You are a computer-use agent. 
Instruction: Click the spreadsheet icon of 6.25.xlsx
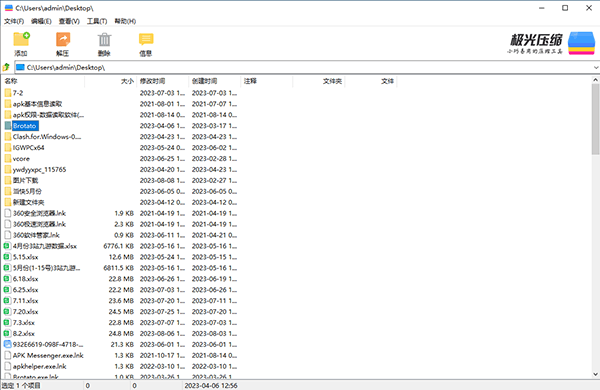pyautogui.click(x=7, y=290)
